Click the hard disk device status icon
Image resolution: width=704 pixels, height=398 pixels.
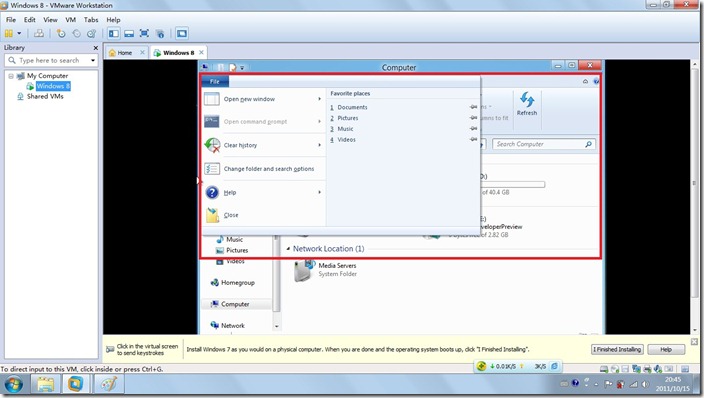(x=604, y=369)
